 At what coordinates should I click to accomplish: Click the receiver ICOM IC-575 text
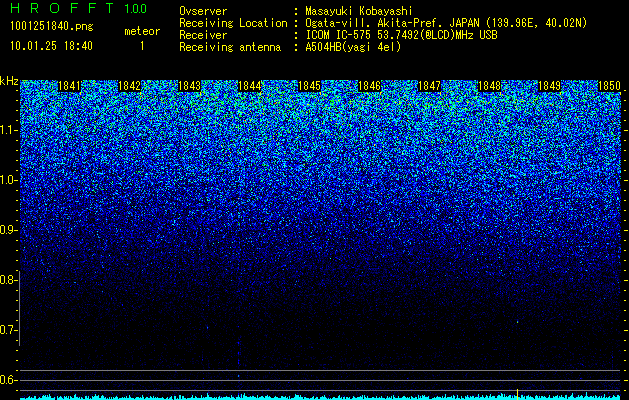tap(401, 35)
